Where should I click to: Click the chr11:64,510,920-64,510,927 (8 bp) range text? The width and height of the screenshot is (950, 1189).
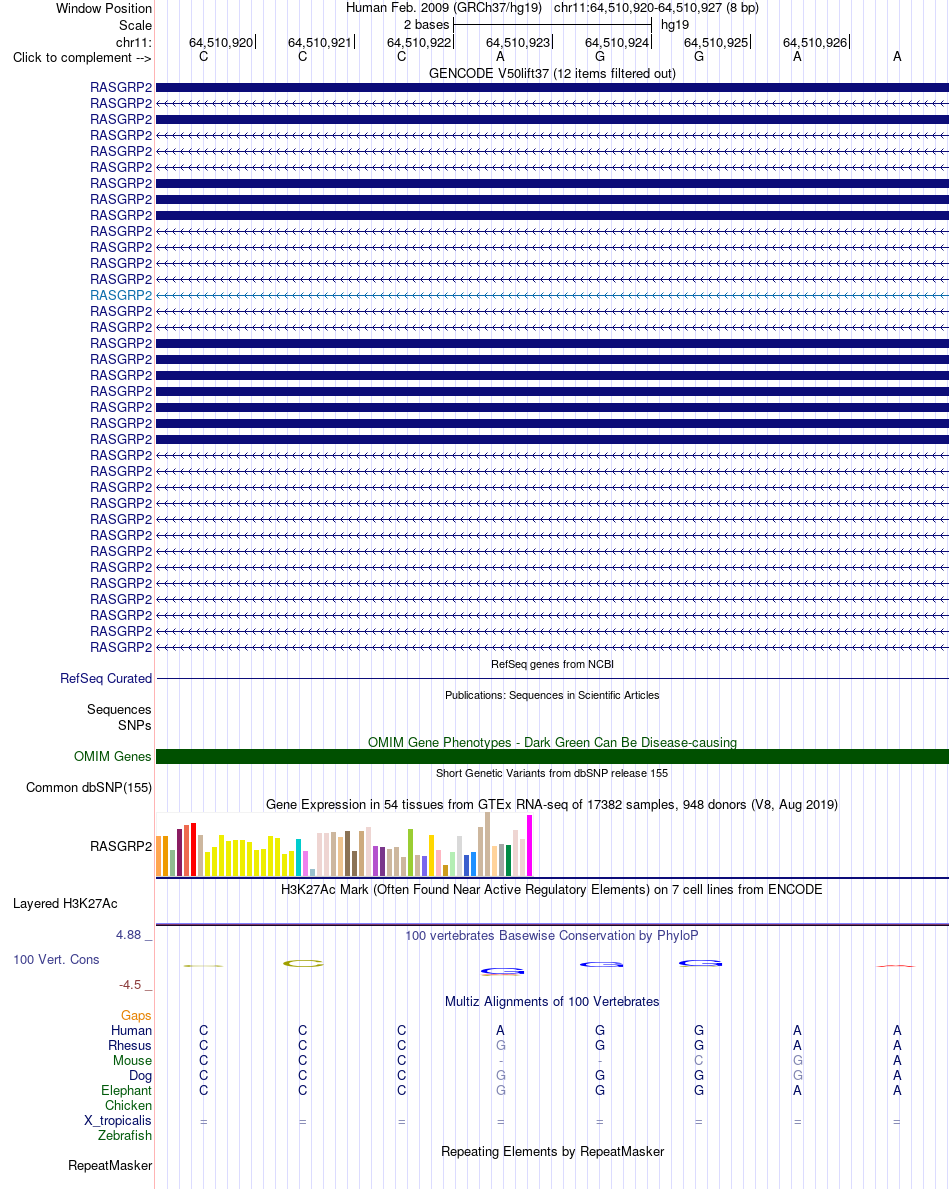(656, 8)
